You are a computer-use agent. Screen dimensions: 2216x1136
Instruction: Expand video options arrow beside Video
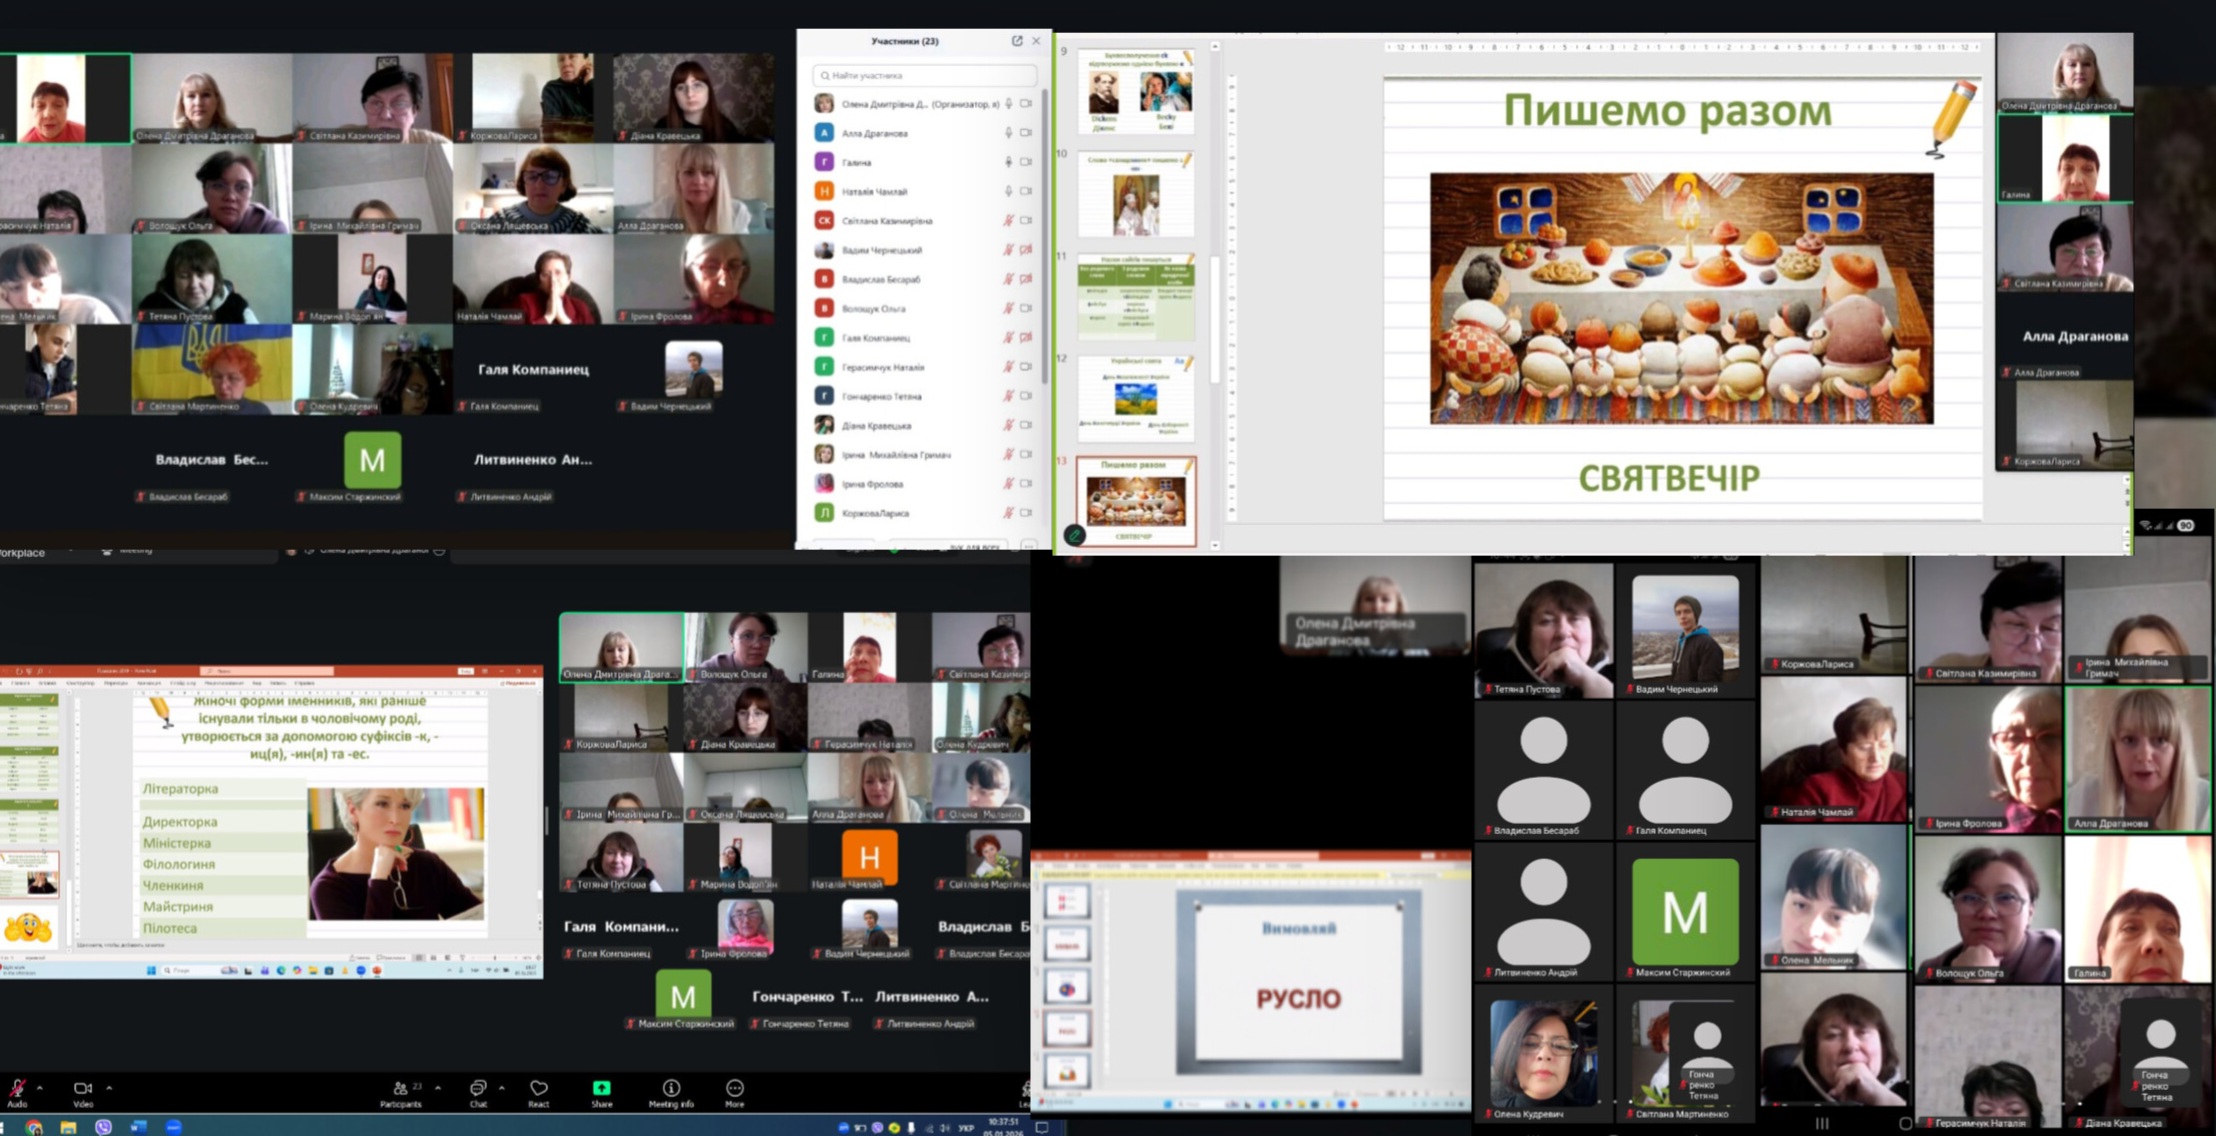coord(109,1088)
